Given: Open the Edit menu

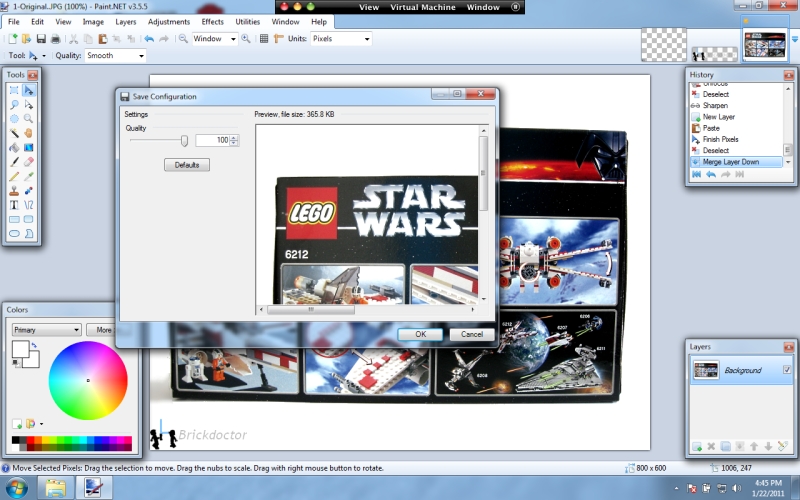Looking at the screenshot, I should click(x=37, y=22).
